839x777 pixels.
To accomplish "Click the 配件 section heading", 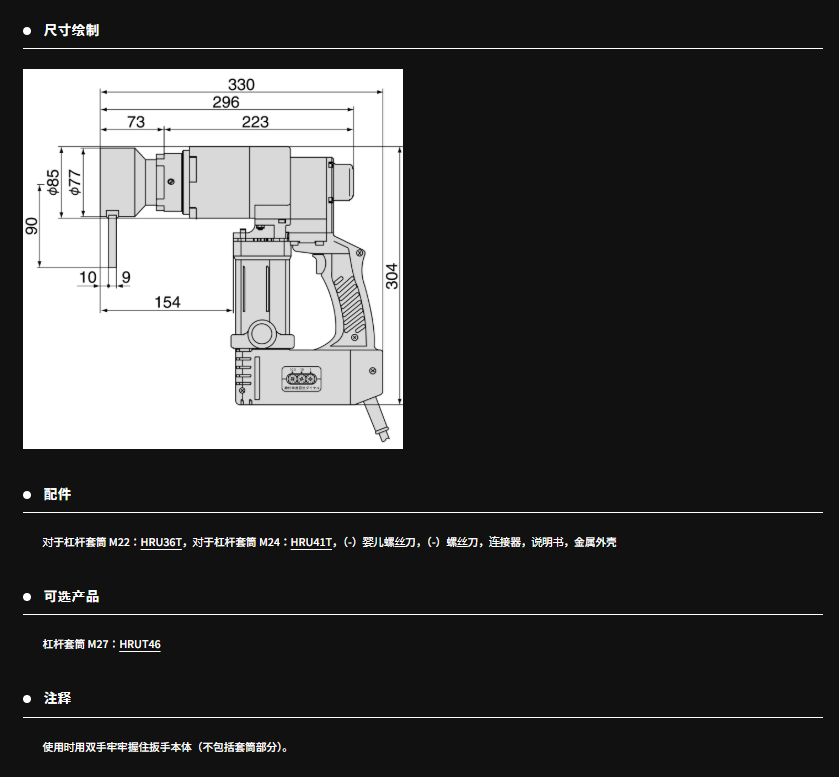I will (x=57, y=494).
